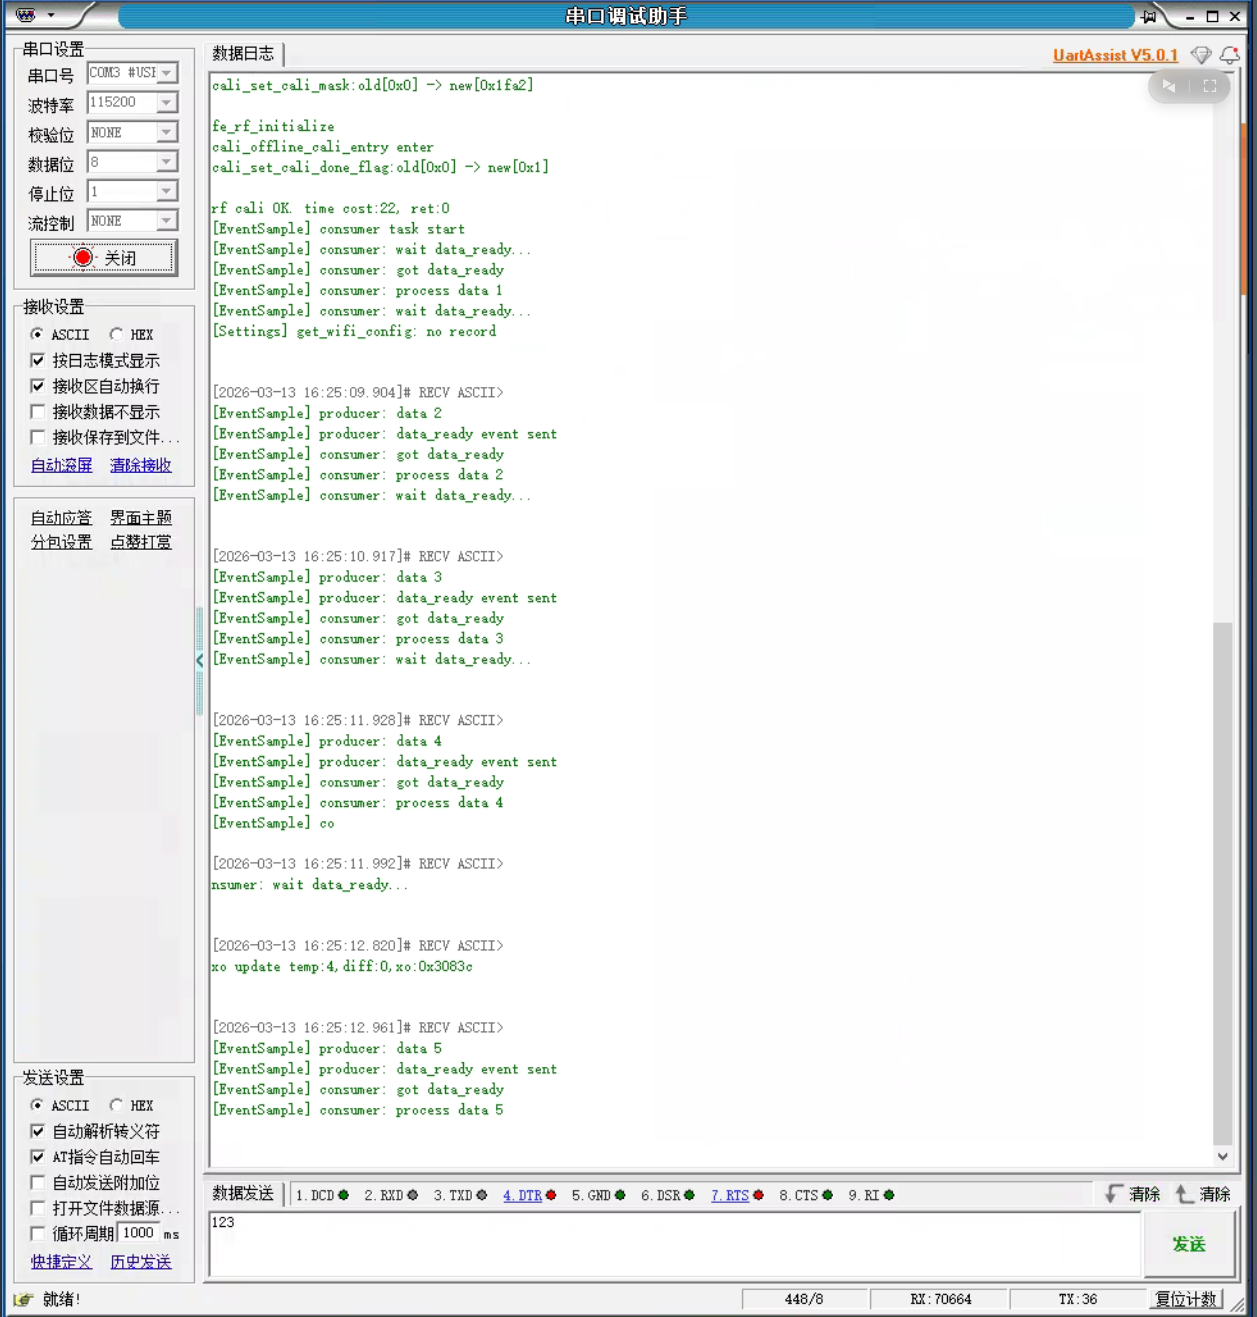Click the fullscreen overlay icon in log area

coord(1210,86)
